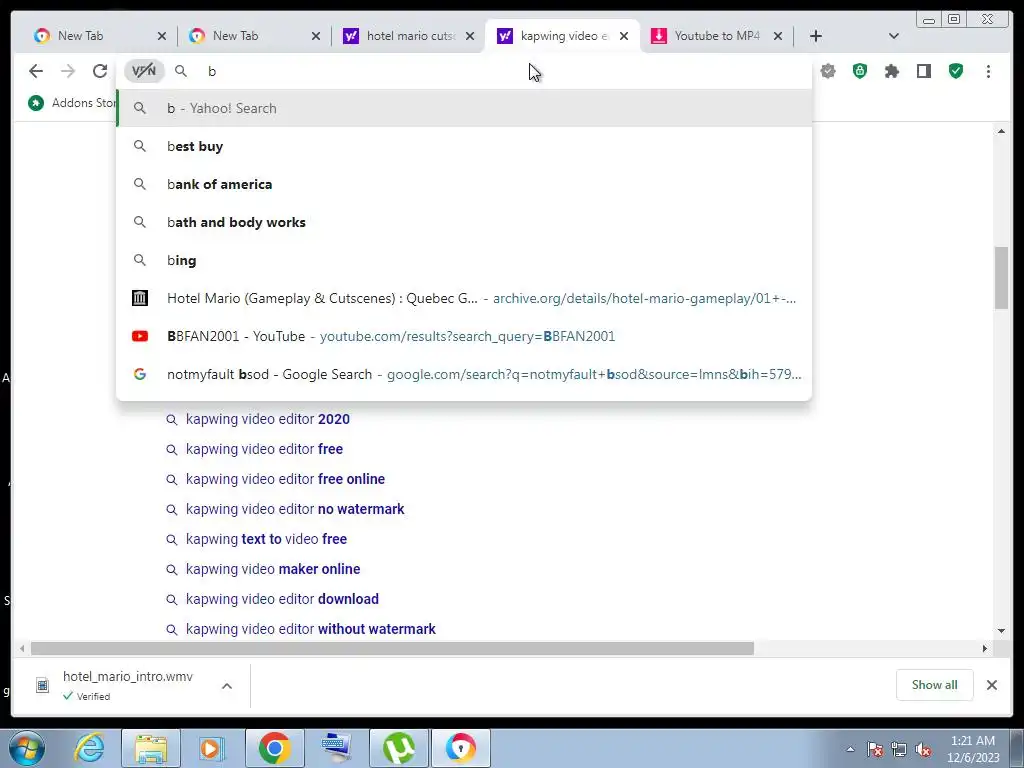The image size is (1024, 768).
Task: Close the Youtube to MP4 tab
Action: click(778, 36)
